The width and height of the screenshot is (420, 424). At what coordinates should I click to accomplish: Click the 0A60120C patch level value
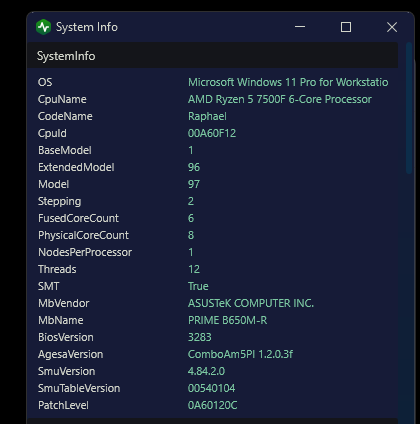[213, 405]
